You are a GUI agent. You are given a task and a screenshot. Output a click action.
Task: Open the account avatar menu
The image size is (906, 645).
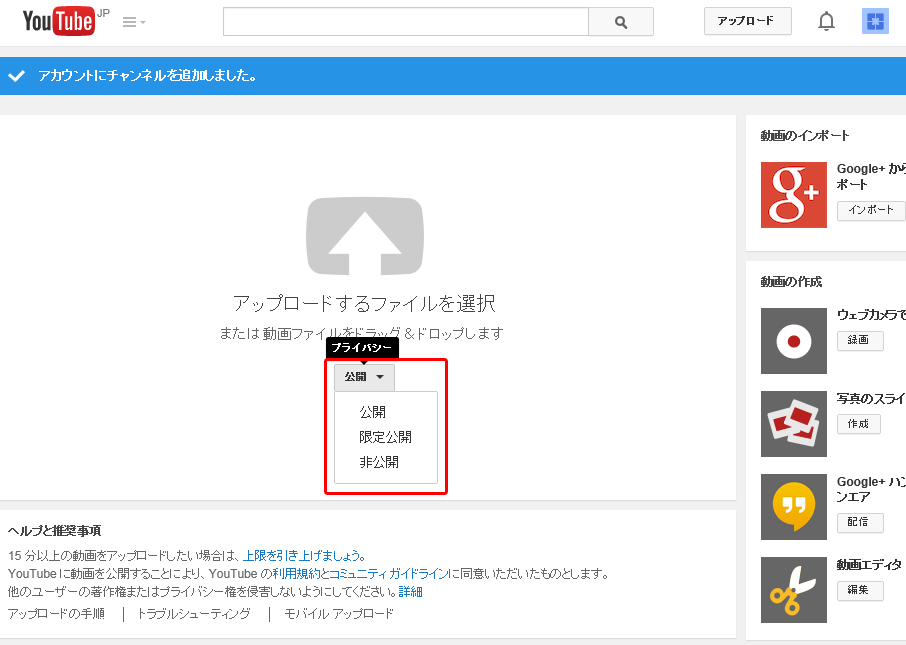875,21
